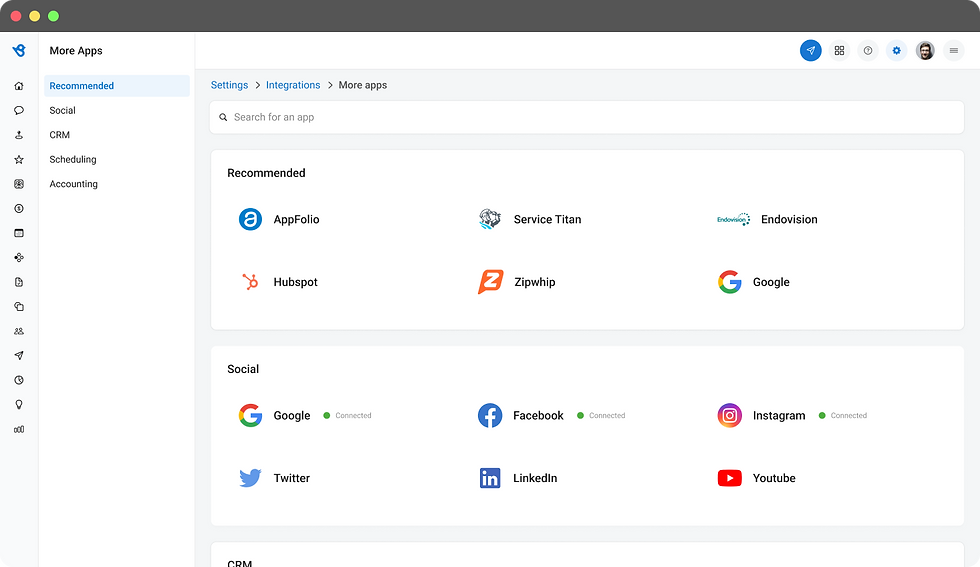Click the AppFolio app logo
Viewport: 980px width, 567px height.
[250, 219]
